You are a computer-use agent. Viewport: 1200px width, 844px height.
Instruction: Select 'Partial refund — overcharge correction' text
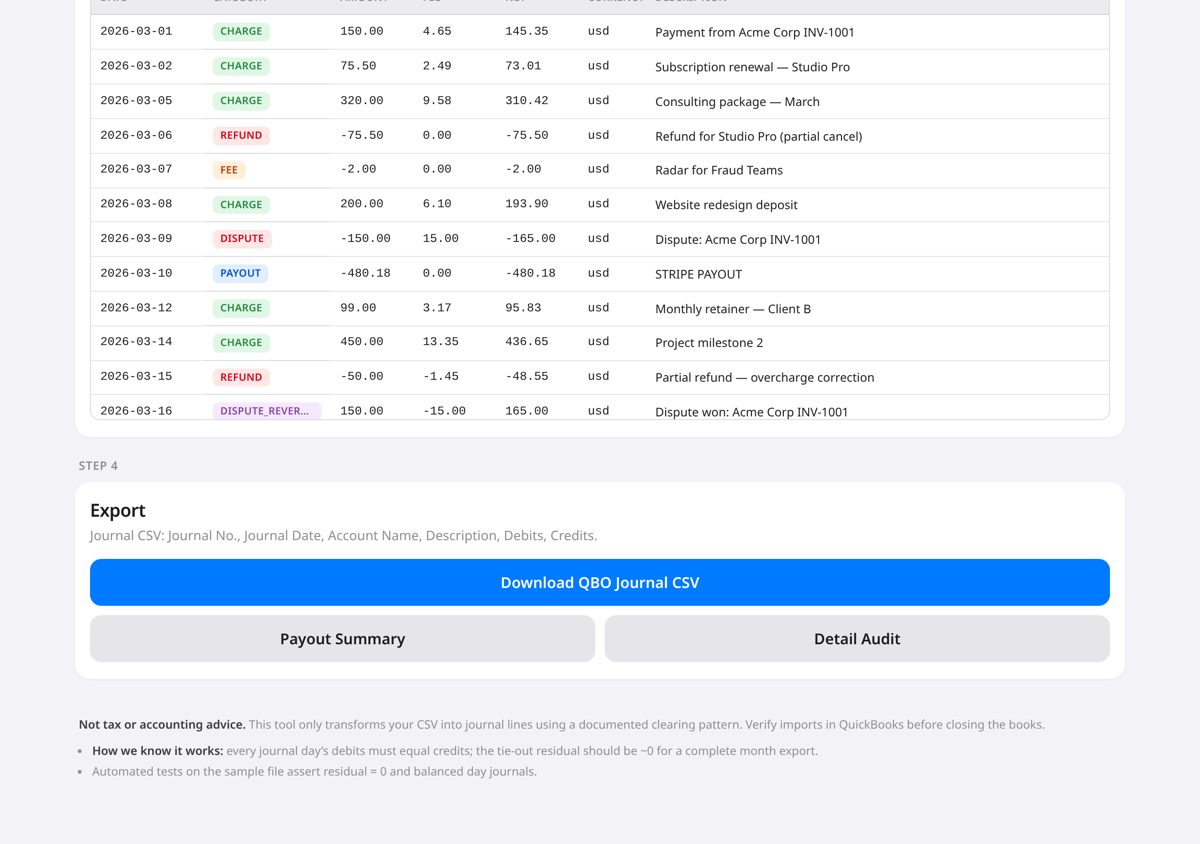tap(765, 378)
